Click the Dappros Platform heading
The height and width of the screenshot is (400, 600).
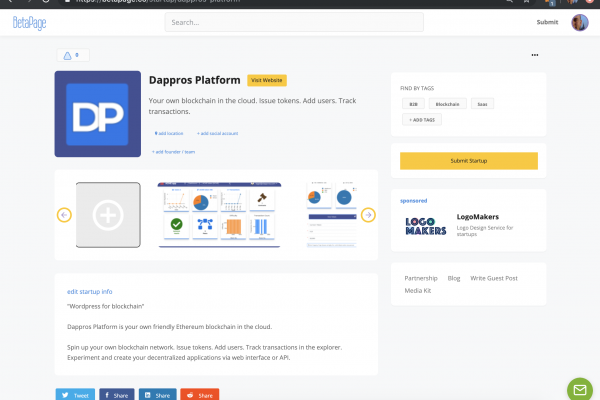click(194, 80)
